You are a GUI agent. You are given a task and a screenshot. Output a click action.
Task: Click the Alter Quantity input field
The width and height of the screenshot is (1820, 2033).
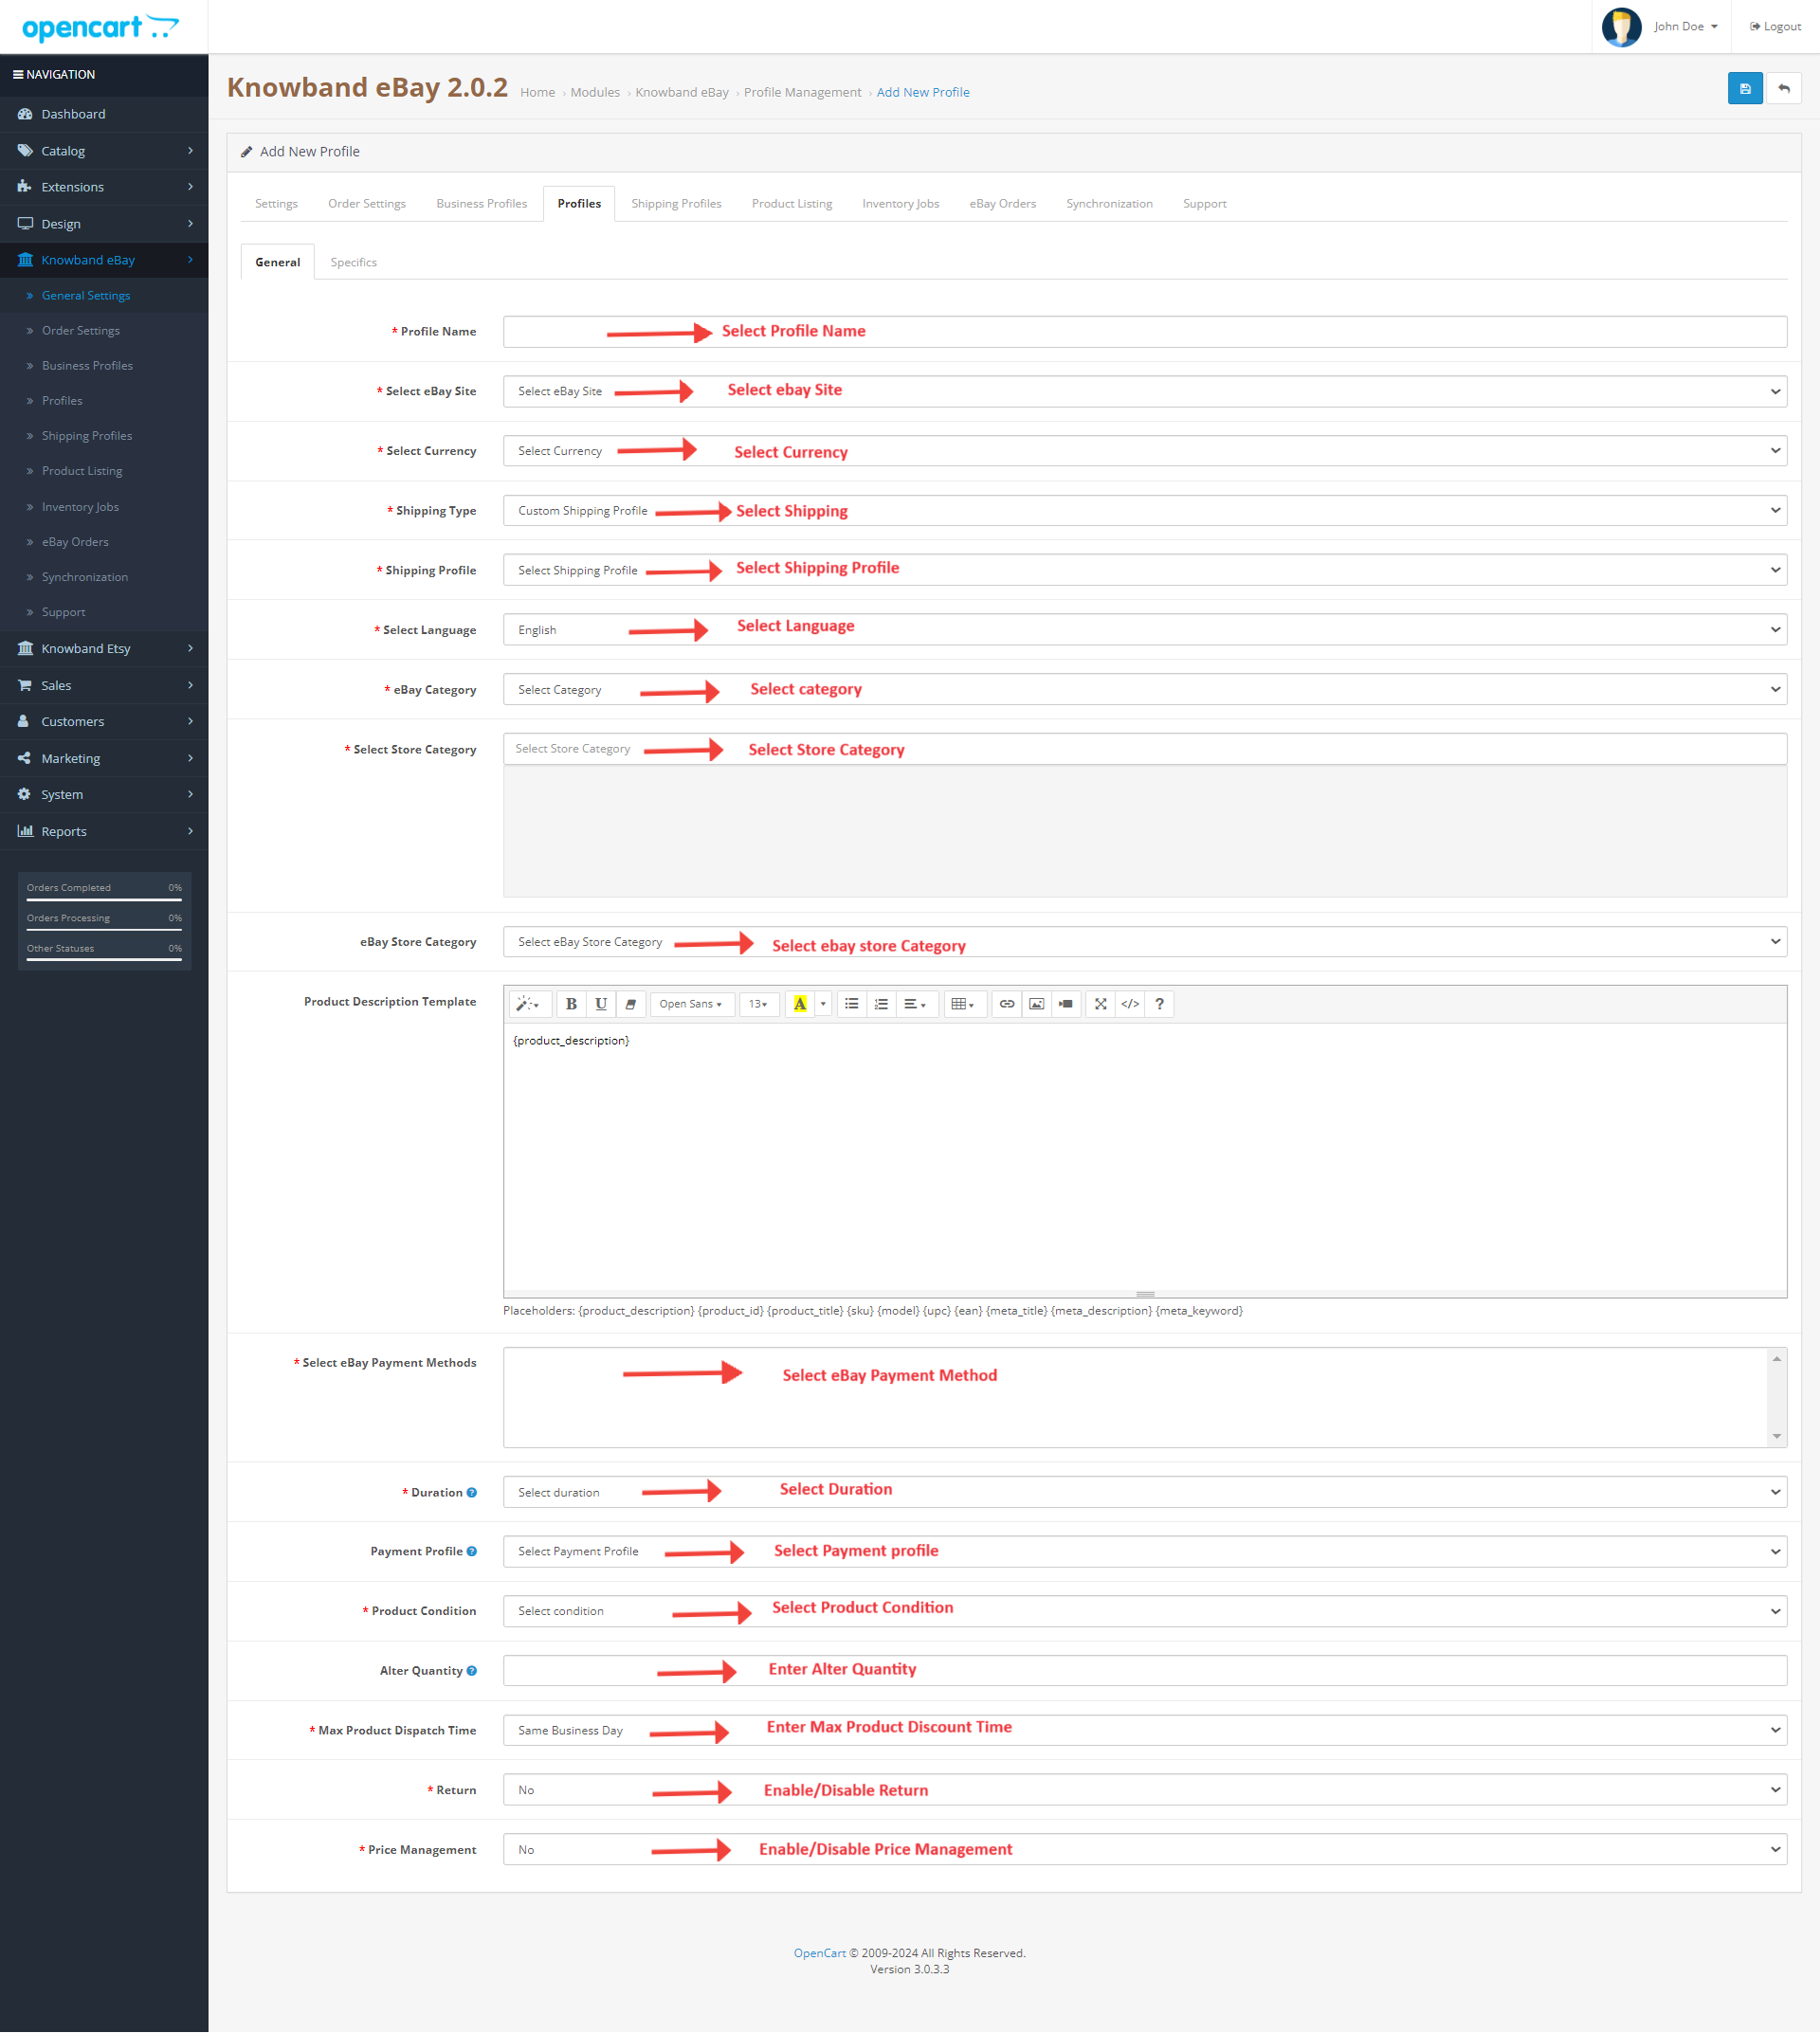1144,1671
